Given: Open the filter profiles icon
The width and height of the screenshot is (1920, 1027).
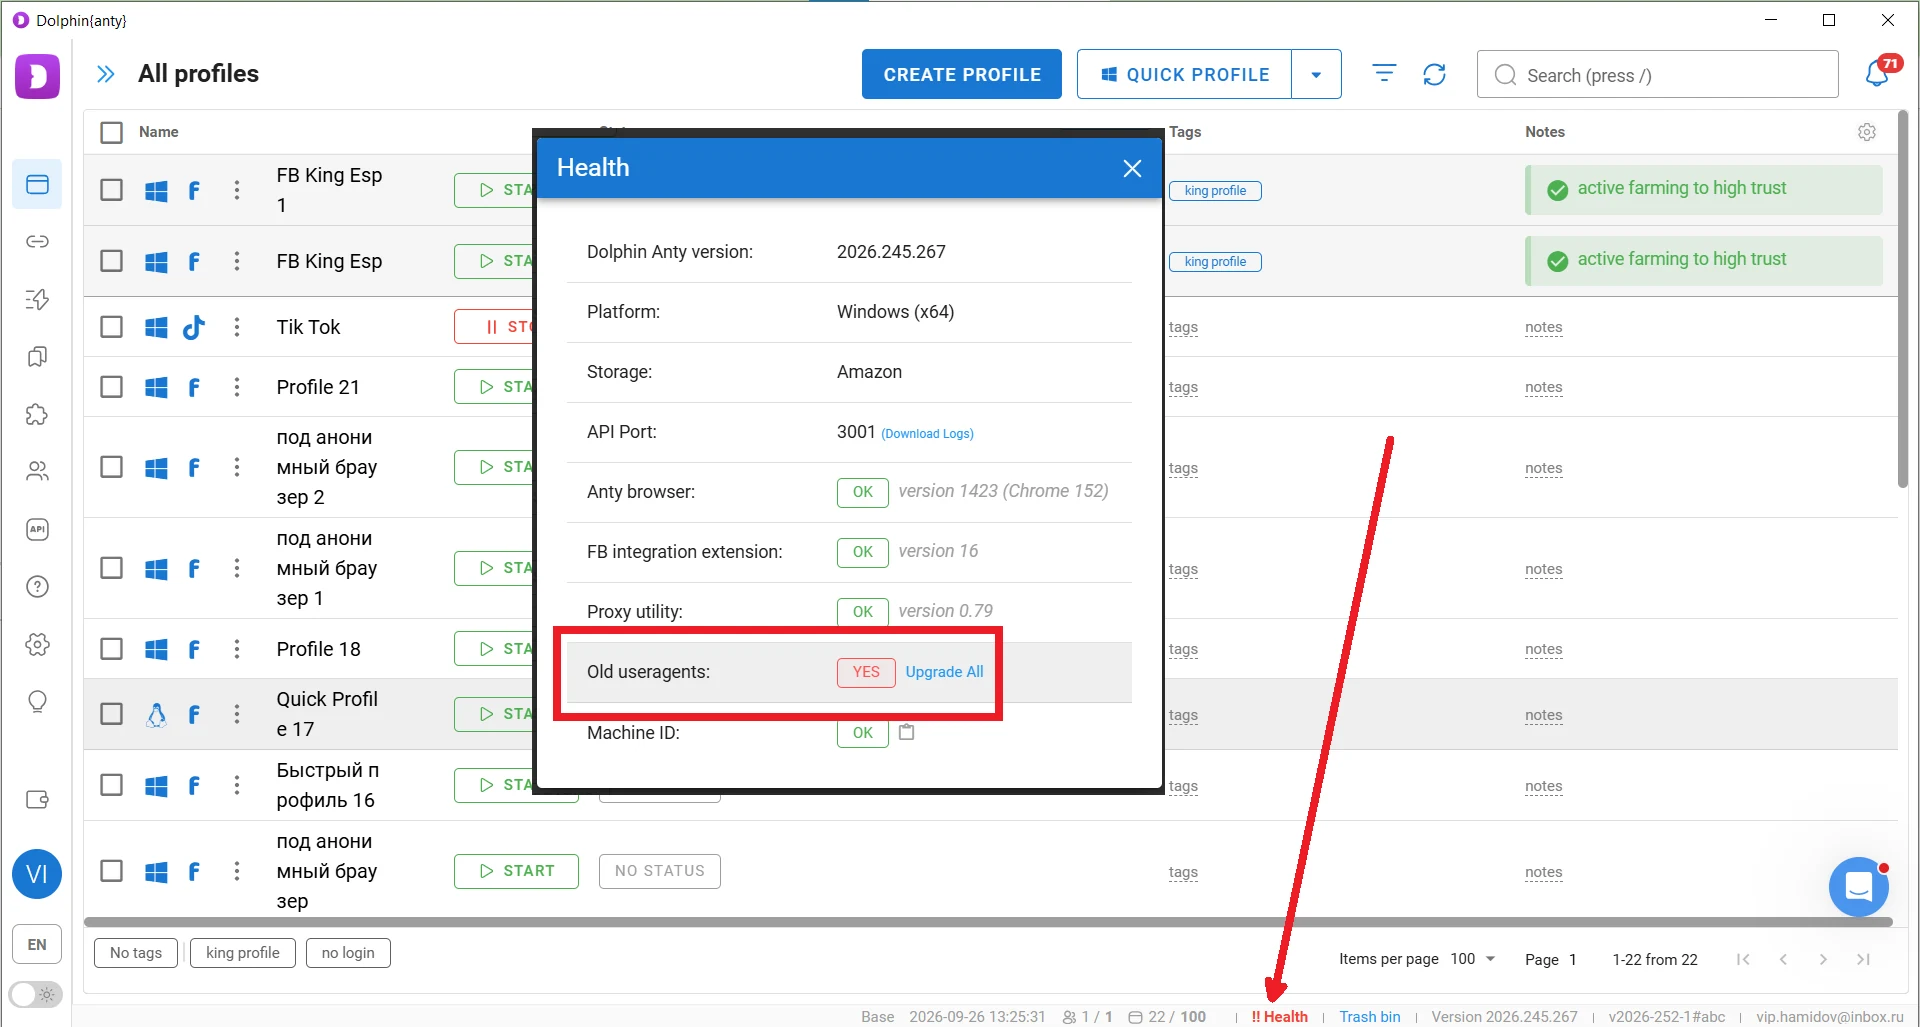Looking at the screenshot, I should (1384, 74).
